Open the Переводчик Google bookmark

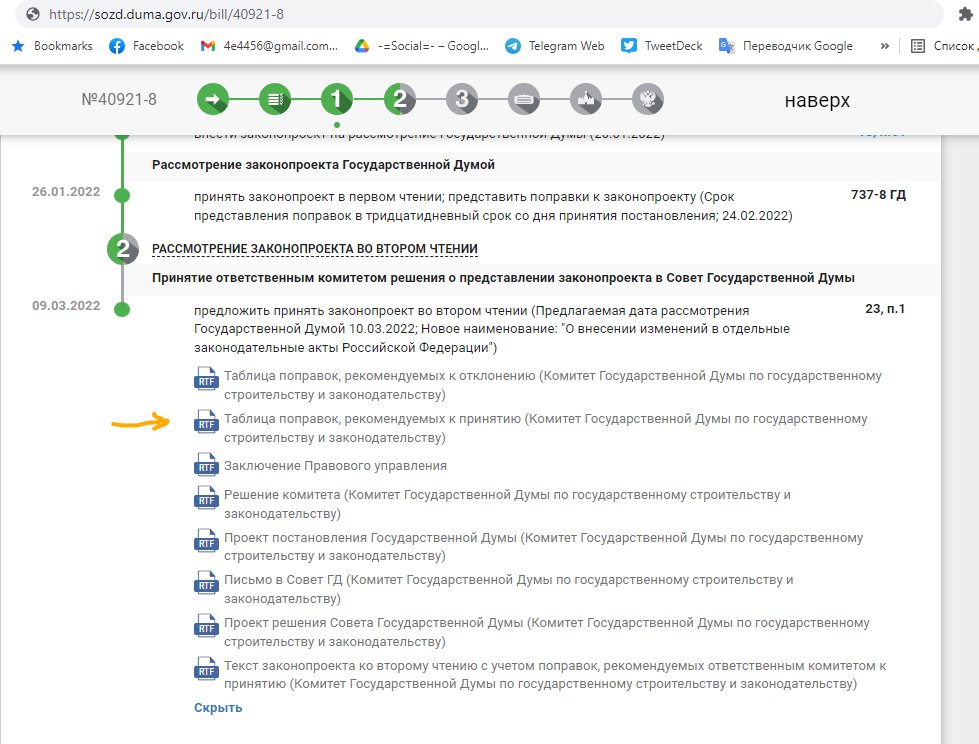coord(785,46)
